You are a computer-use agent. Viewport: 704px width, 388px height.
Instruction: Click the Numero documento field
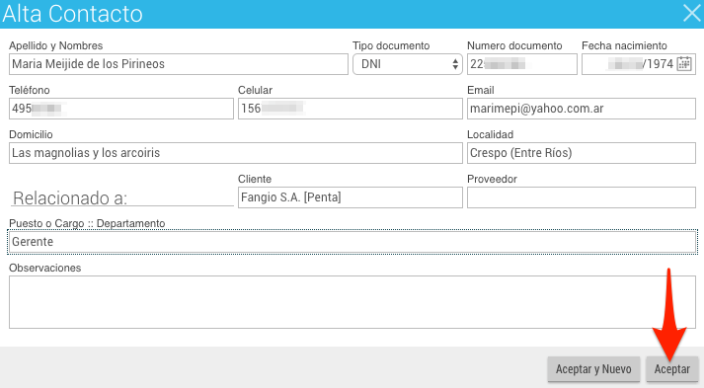click(x=522, y=64)
